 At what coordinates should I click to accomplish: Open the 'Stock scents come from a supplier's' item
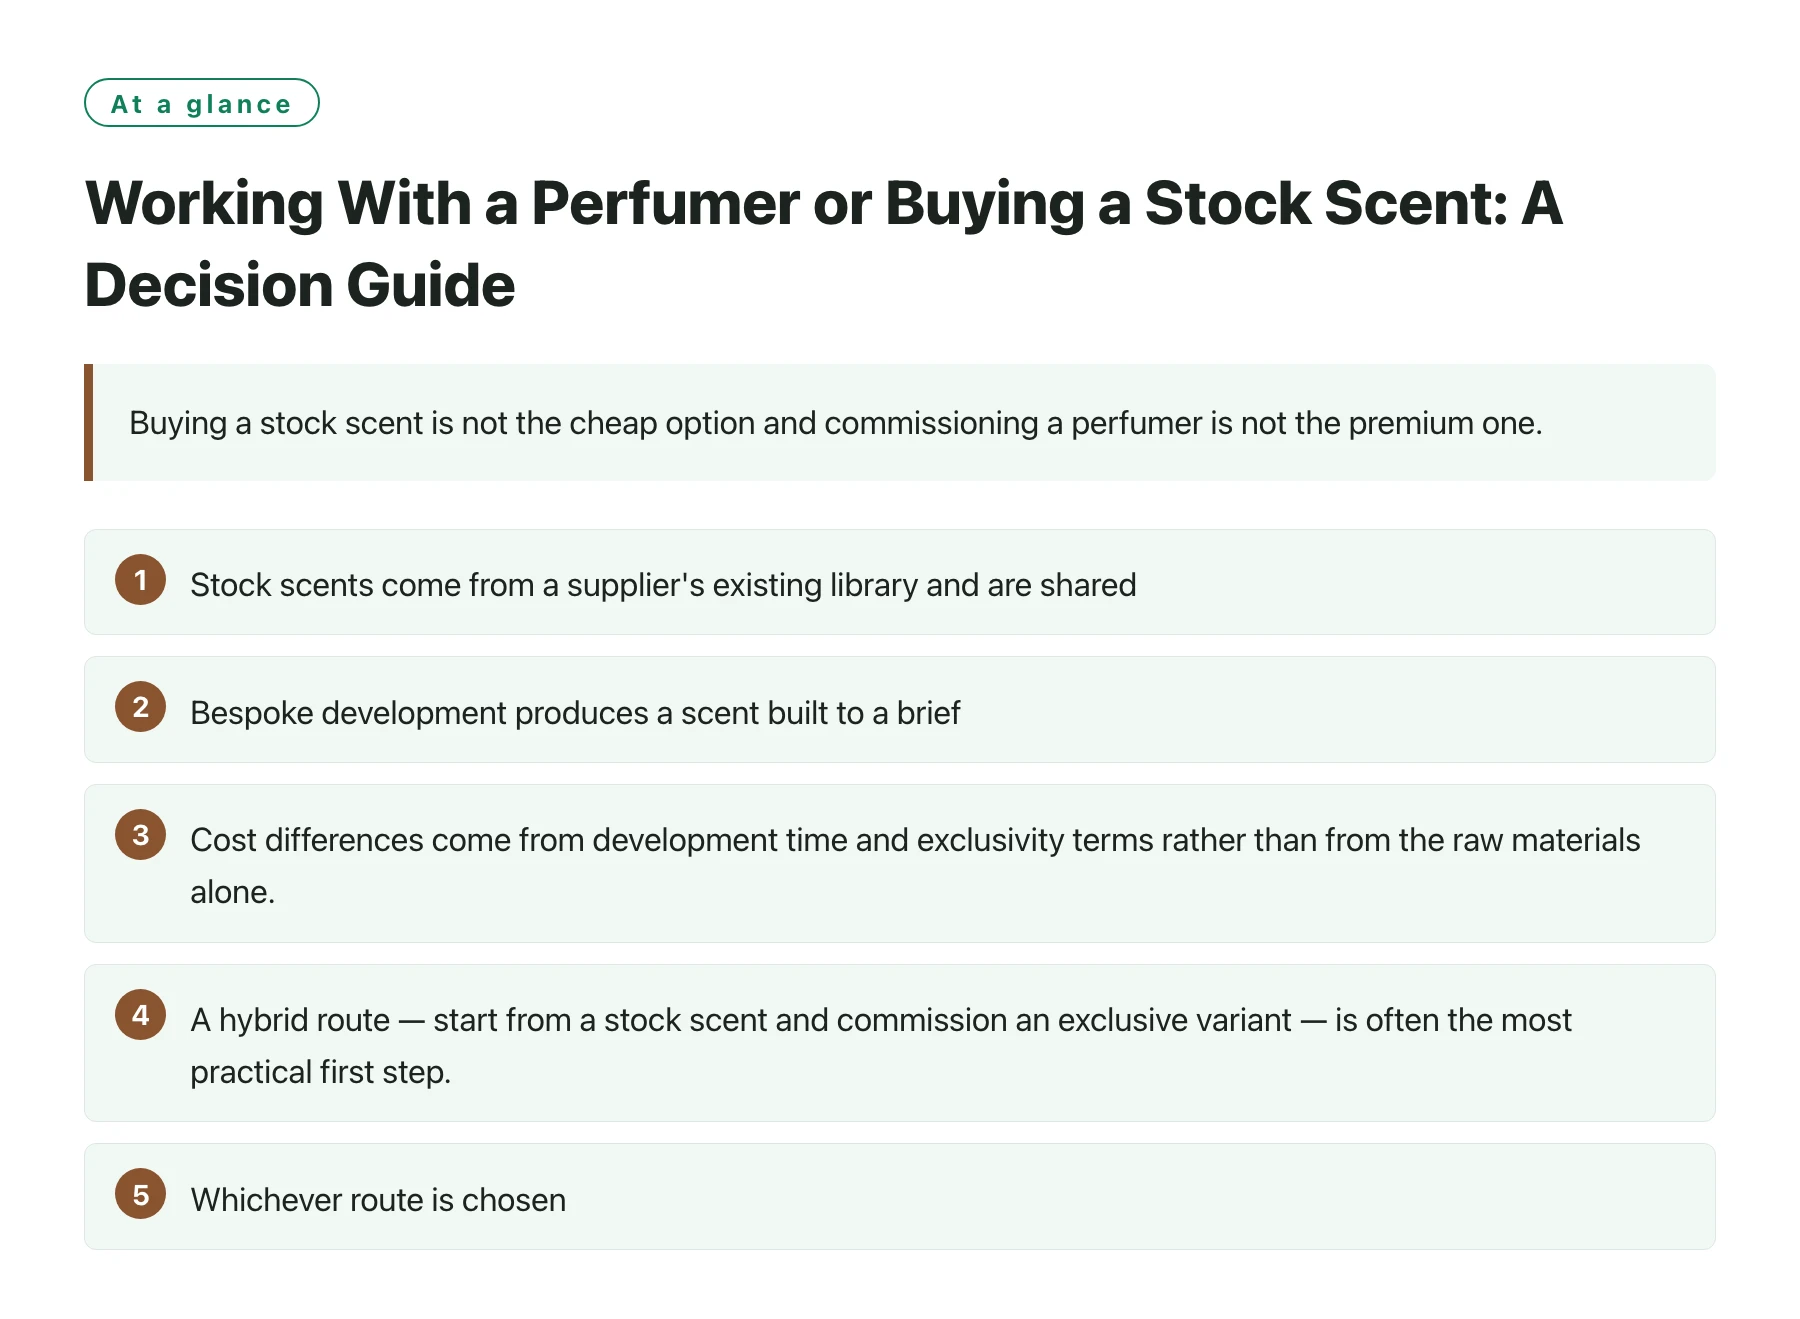pyautogui.click(x=900, y=582)
